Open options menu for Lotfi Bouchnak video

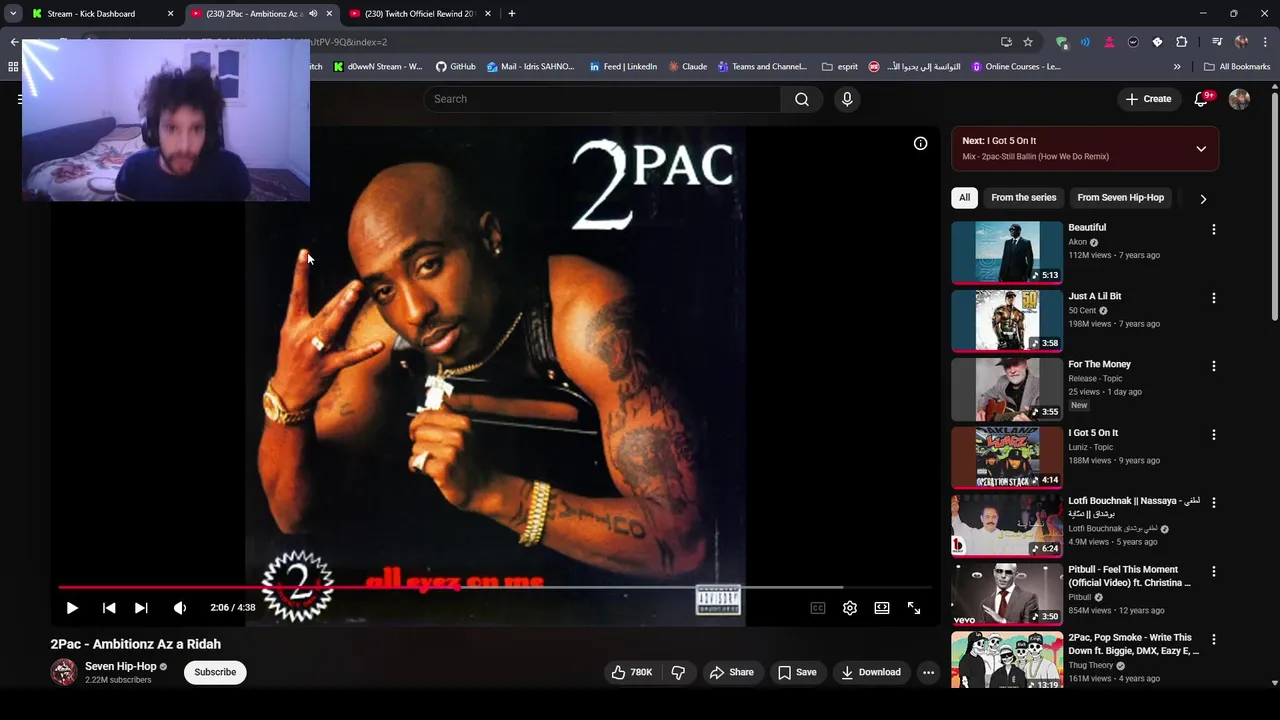pyautogui.click(x=1214, y=503)
